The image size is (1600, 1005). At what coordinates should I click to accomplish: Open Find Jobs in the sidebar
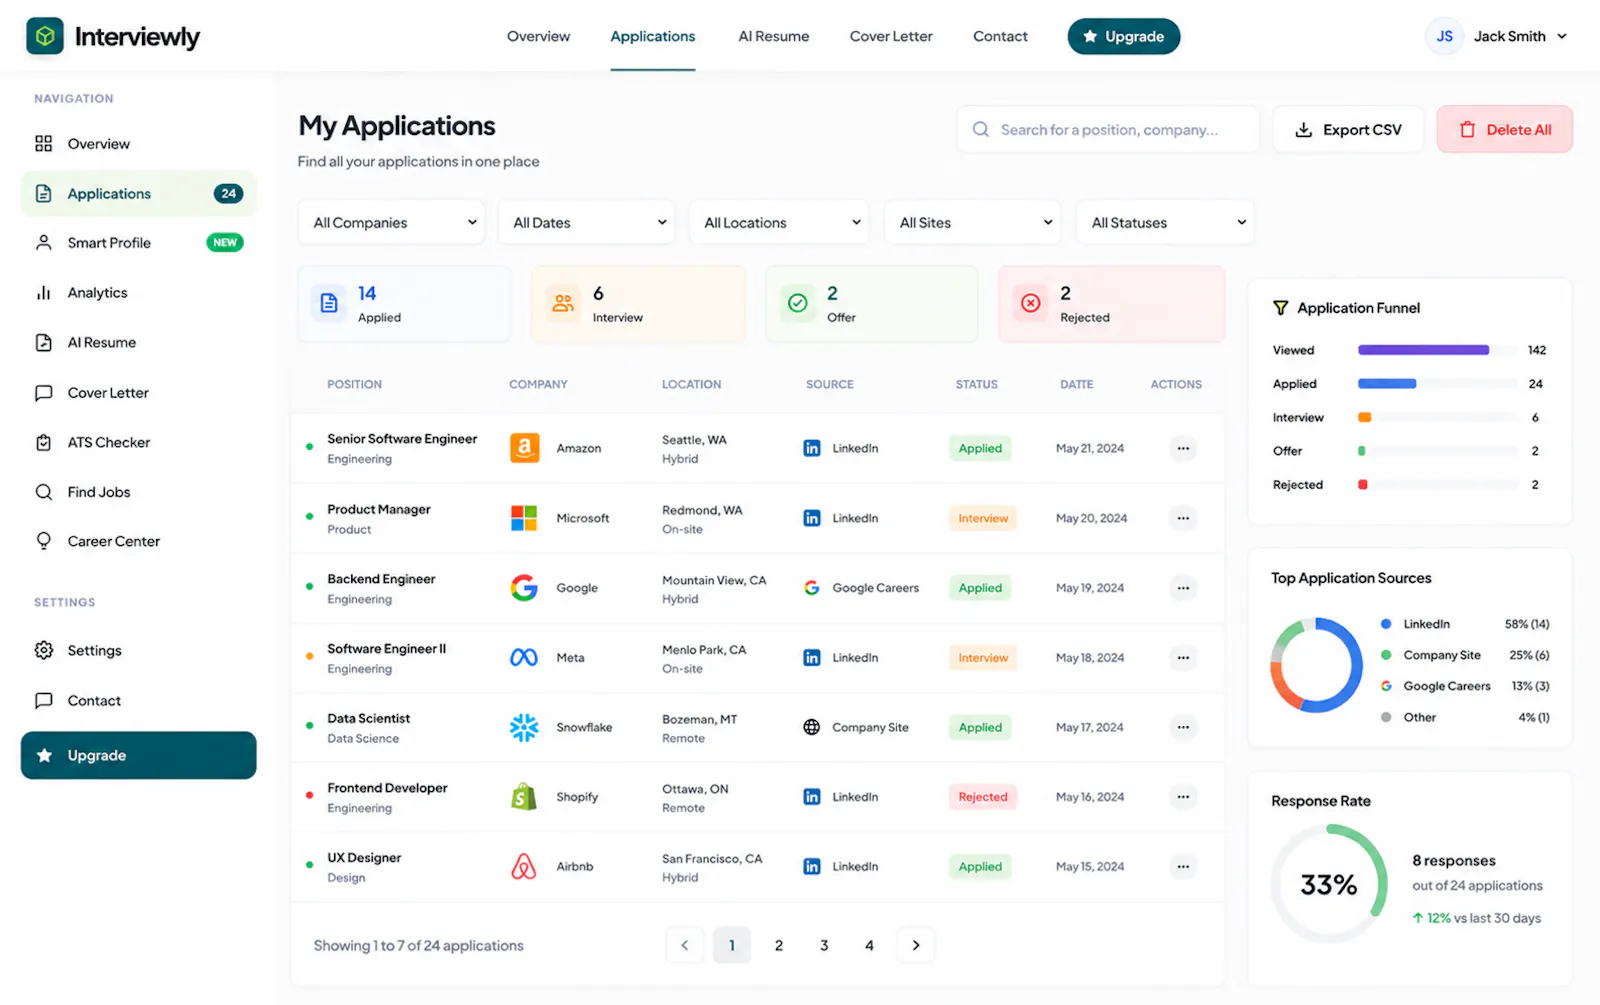138,492
